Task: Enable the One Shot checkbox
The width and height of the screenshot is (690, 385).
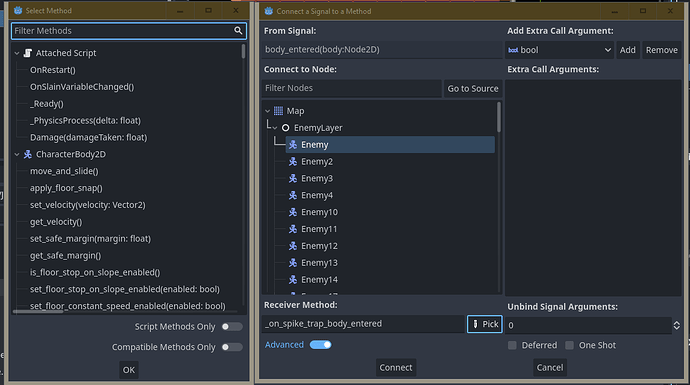Action: (x=569, y=345)
